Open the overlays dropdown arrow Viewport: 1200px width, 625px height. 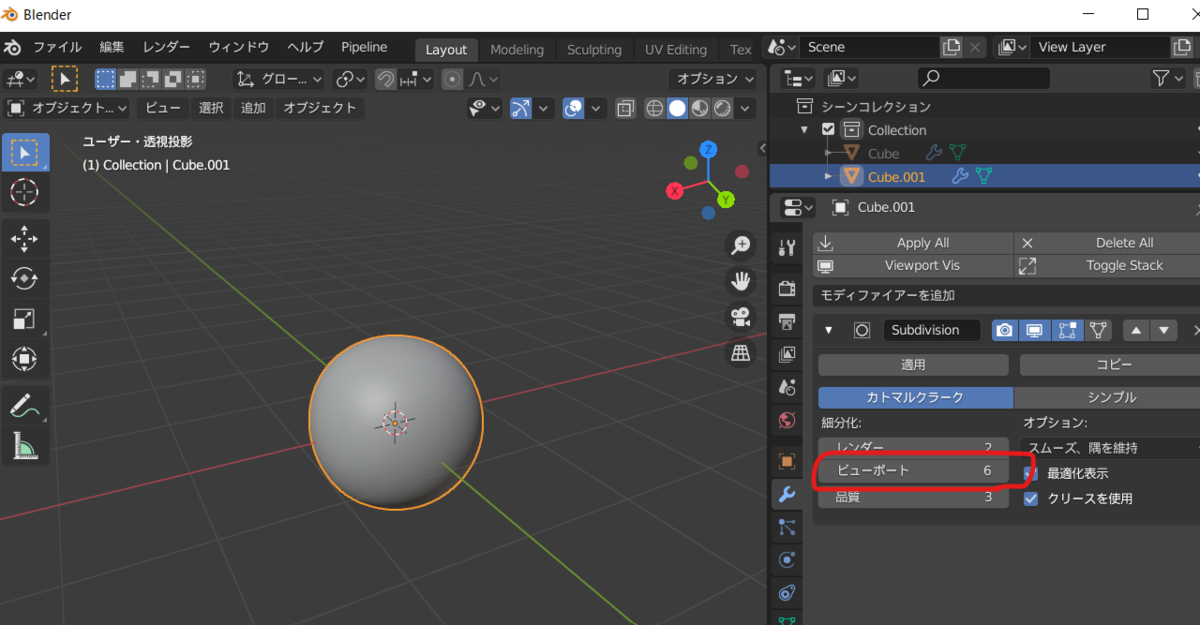(596, 108)
